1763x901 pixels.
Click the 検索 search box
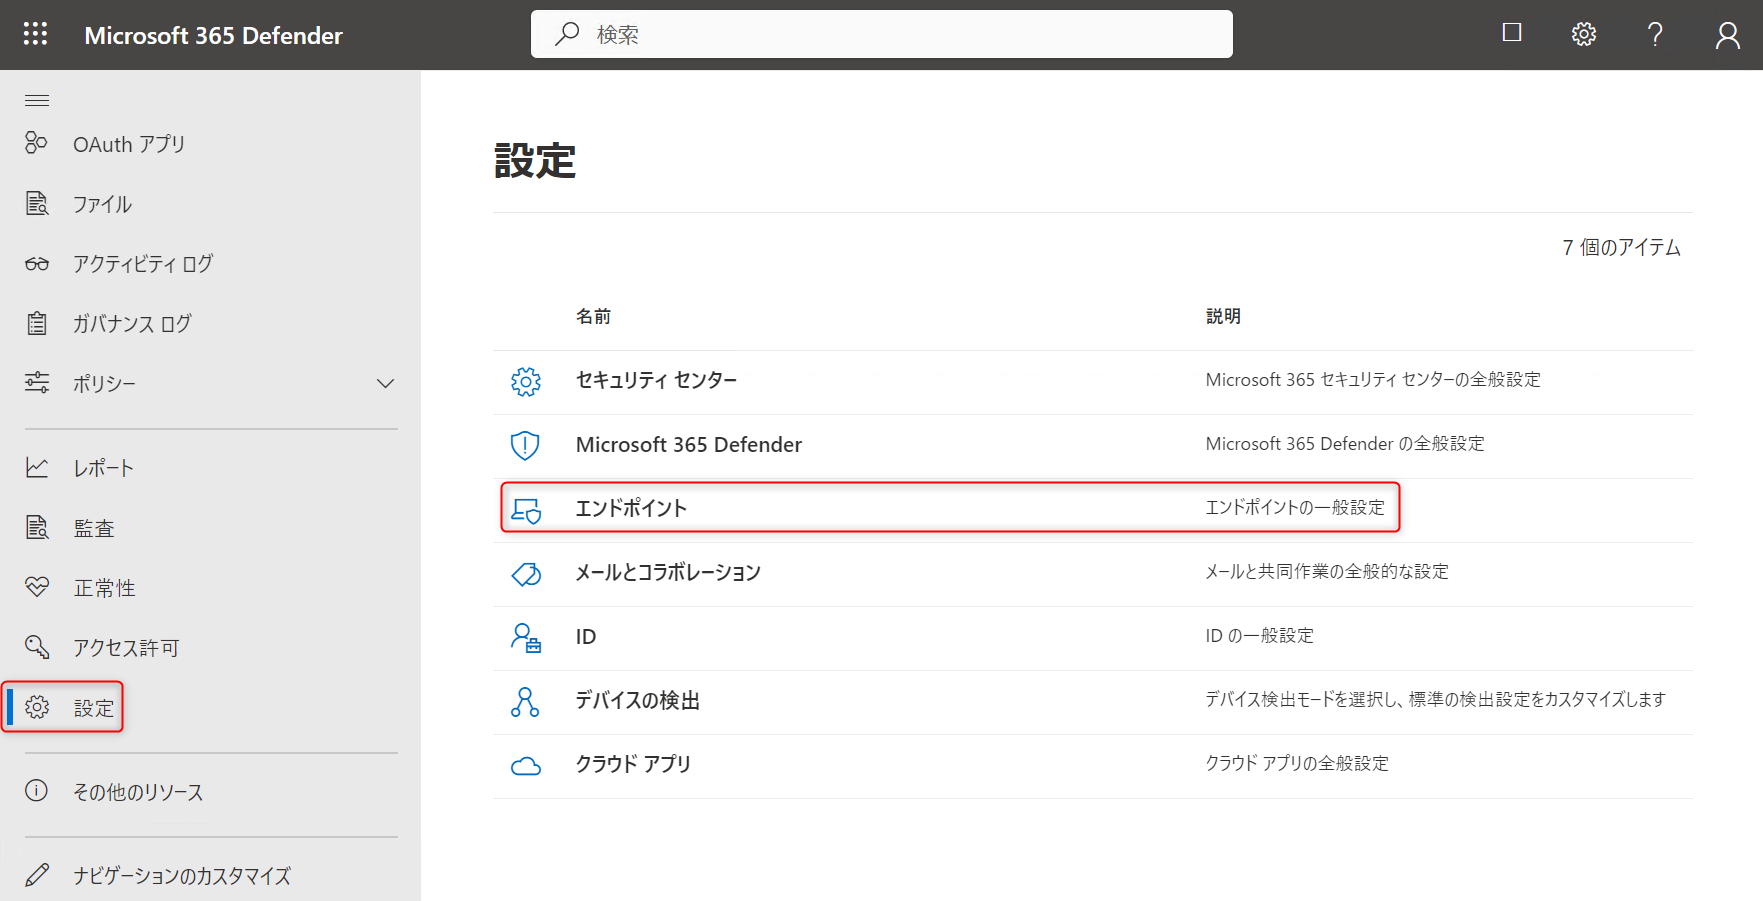880,34
